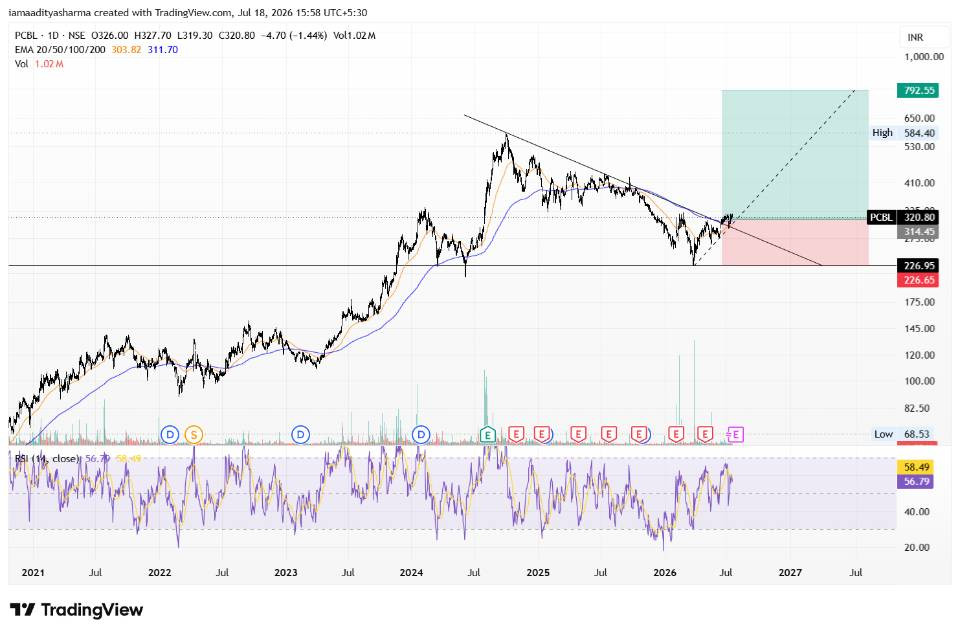
Task: Click the EMA 20/50/100/200 indicator legend
Action: pos(60,50)
